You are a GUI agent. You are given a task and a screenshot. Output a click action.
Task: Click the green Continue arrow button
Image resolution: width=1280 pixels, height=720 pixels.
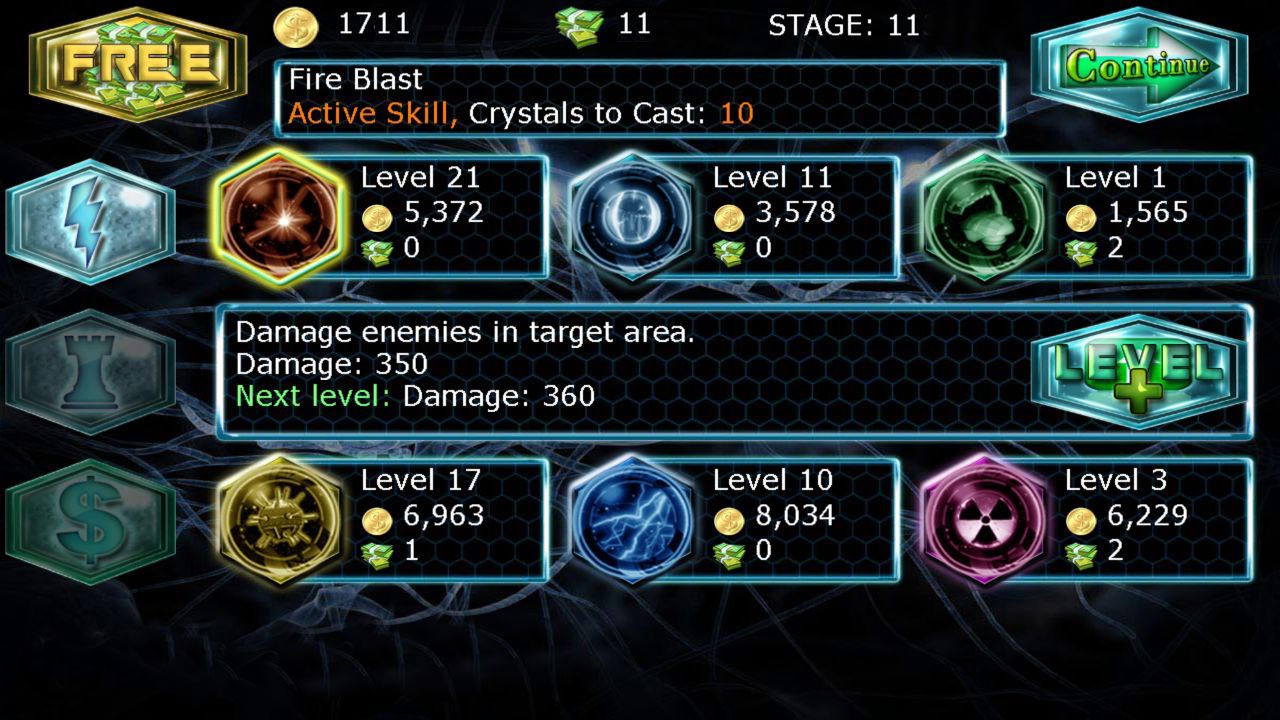point(1140,65)
